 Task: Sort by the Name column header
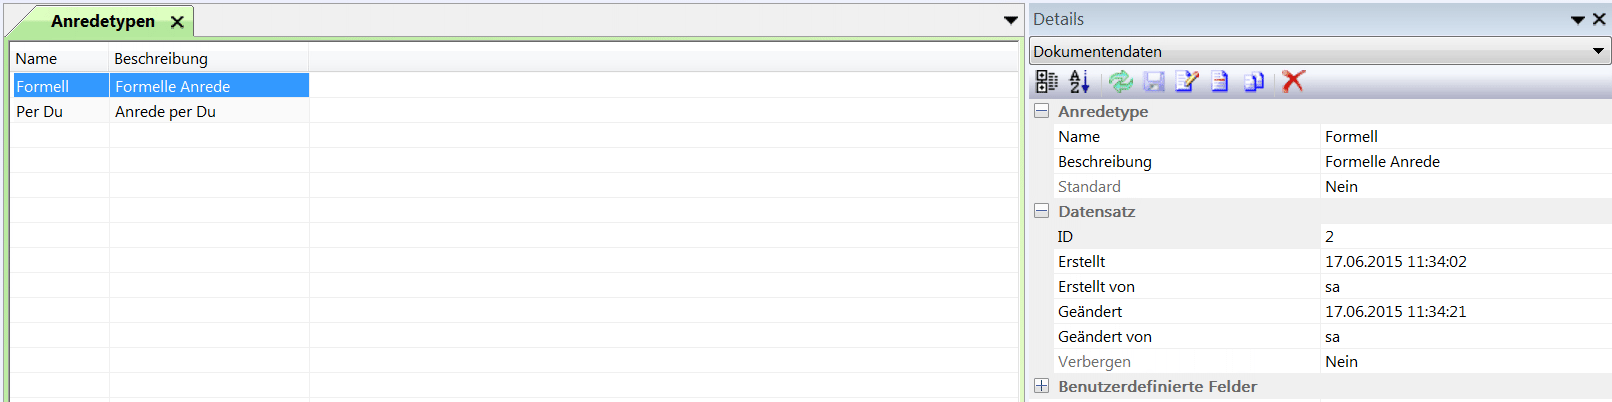pyautogui.click(x=36, y=58)
